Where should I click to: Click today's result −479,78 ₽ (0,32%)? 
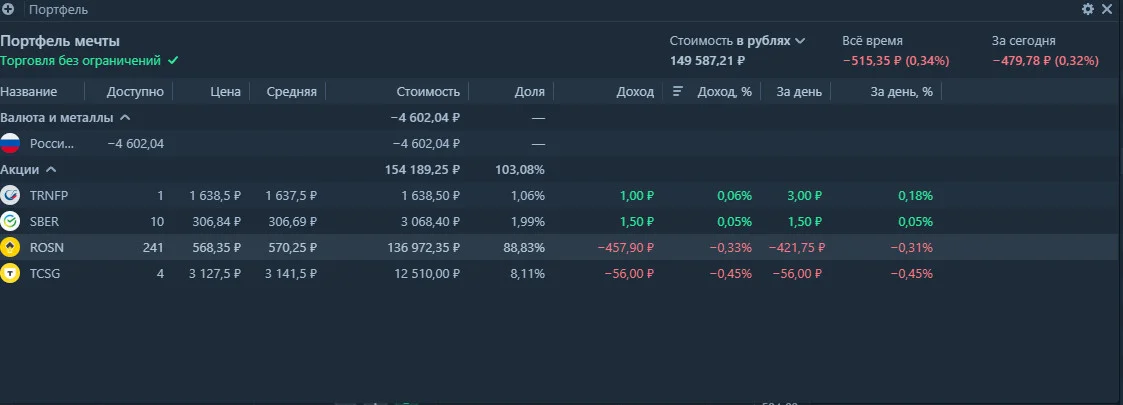tap(1046, 61)
